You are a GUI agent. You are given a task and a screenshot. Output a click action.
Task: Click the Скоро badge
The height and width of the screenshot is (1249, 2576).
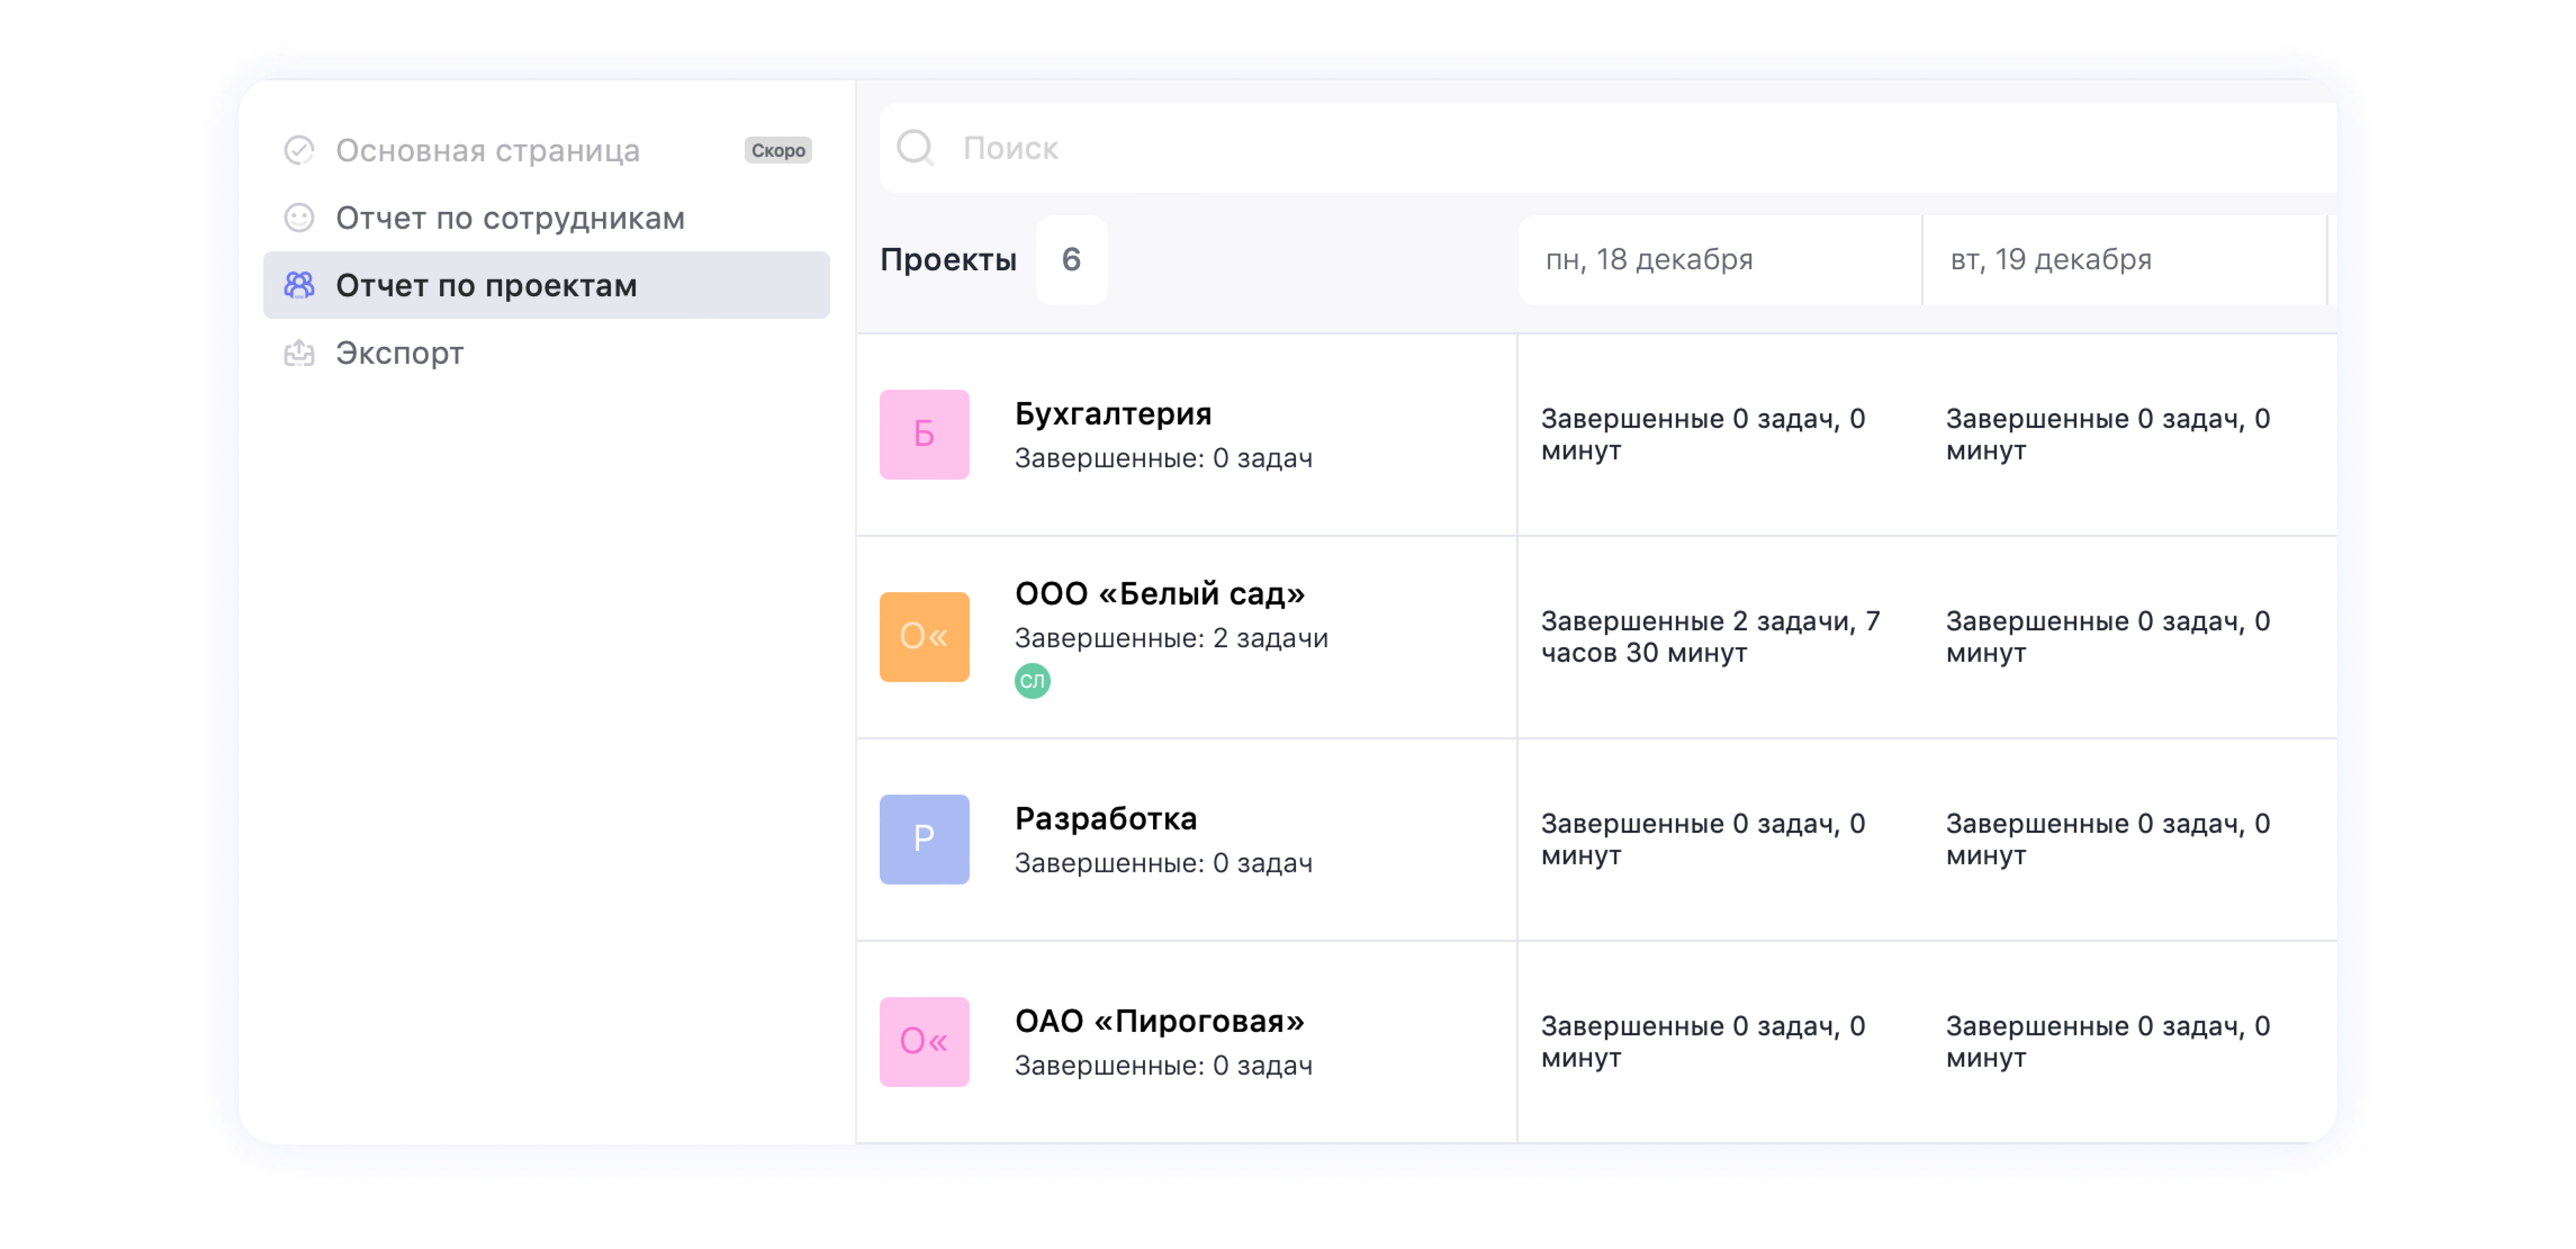click(x=777, y=150)
